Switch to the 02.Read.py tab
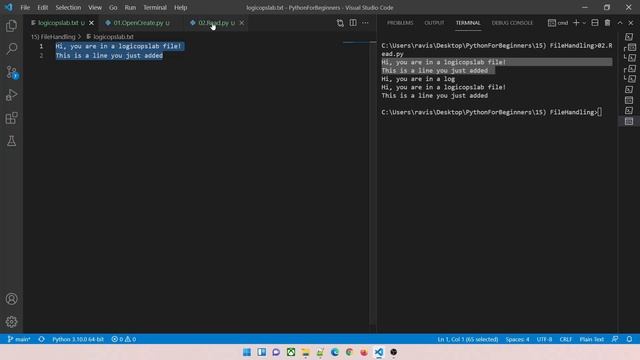The width and height of the screenshot is (640, 360). (x=213, y=23)
